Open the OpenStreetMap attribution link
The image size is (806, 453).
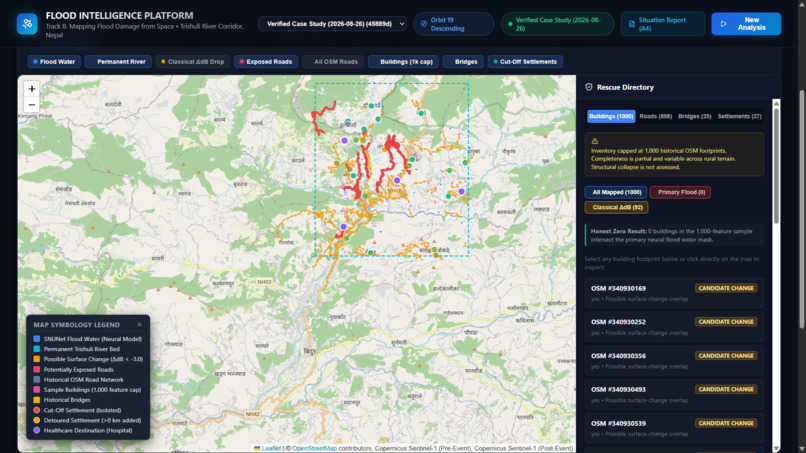[314, 448]
